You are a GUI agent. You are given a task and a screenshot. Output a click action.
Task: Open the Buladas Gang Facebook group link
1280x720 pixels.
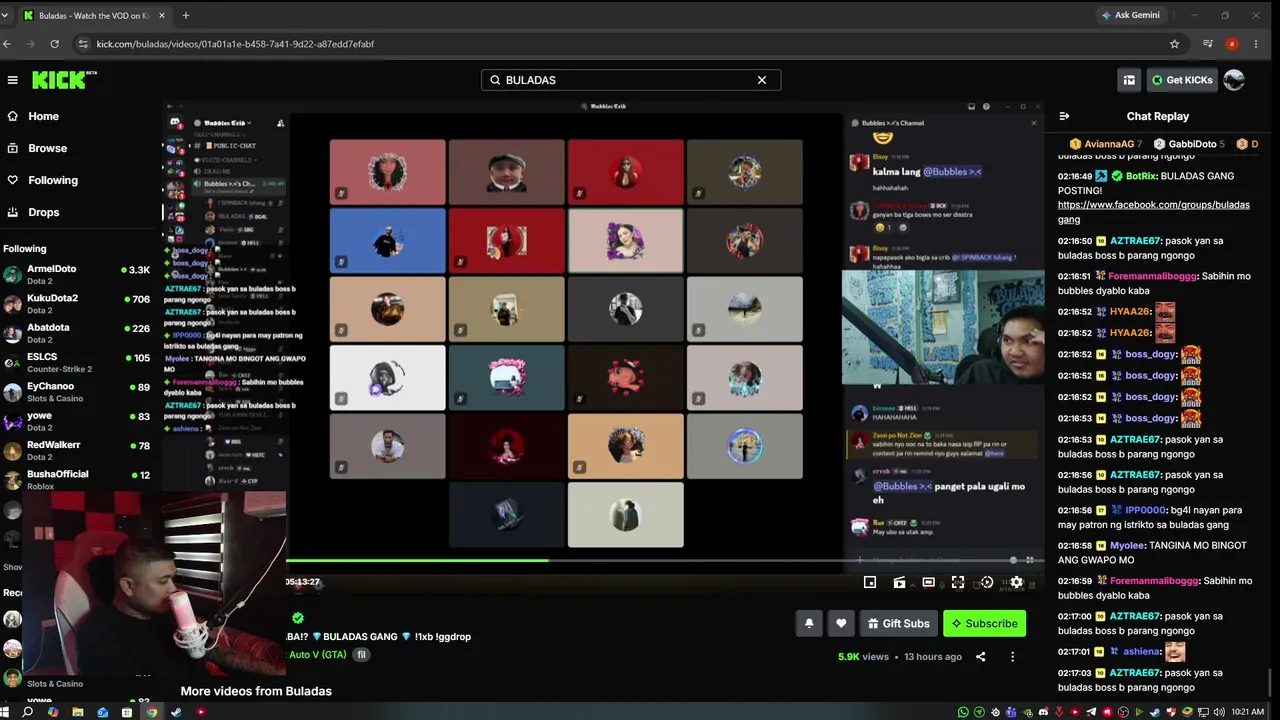(1153, 212)
